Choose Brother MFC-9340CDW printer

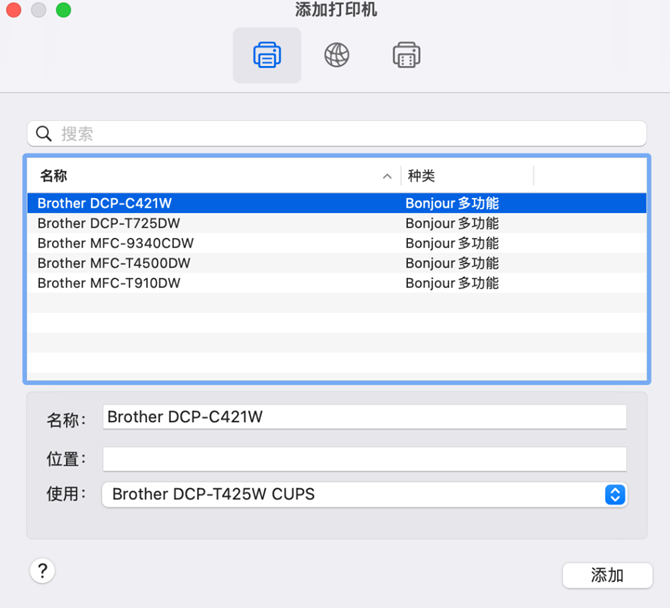pos(337,243)
